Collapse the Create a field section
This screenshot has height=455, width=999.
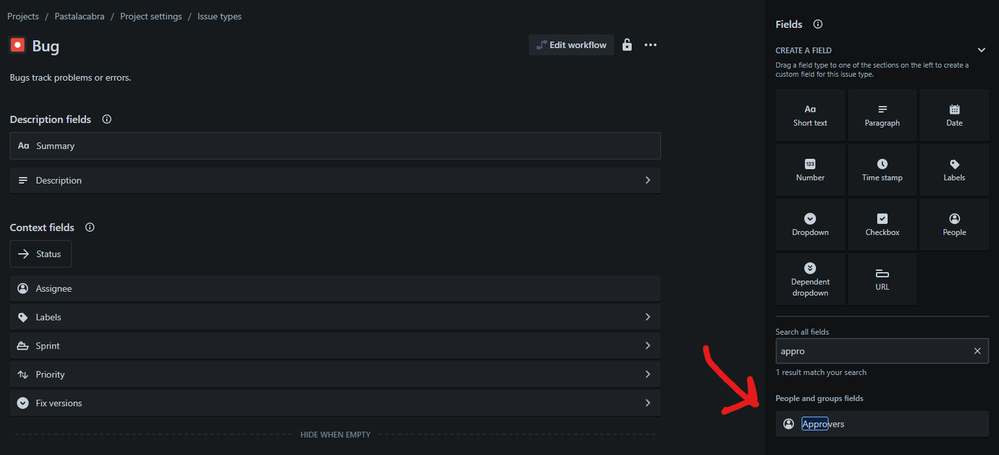tap(981, 50)
